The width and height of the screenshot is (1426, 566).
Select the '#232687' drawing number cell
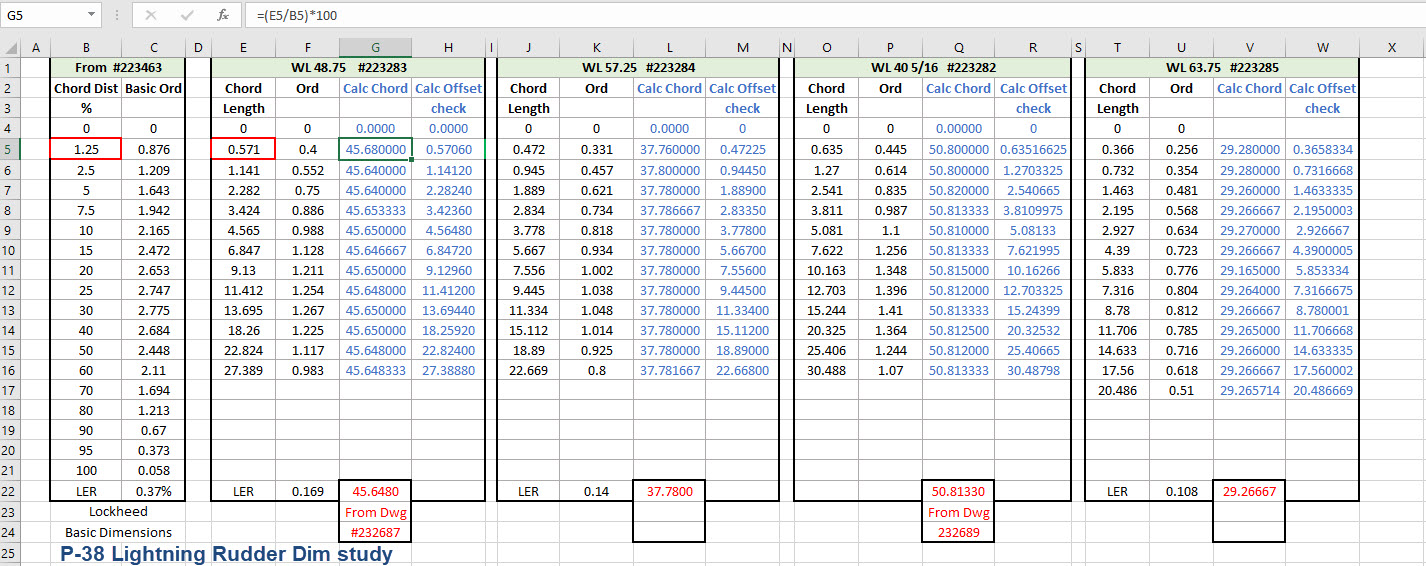375,532
